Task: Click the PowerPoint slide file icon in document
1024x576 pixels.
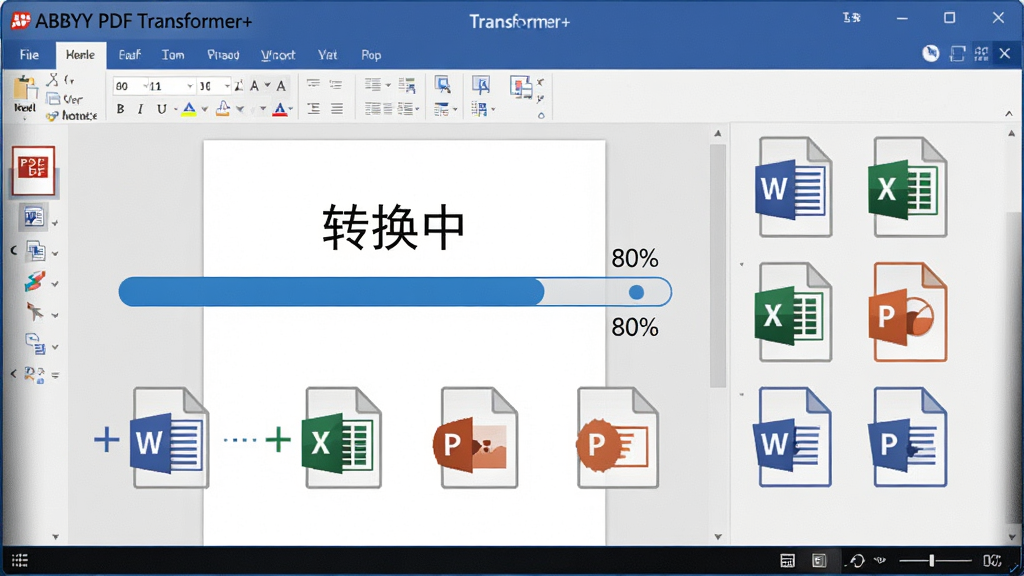Action: [x=617, y=438]
